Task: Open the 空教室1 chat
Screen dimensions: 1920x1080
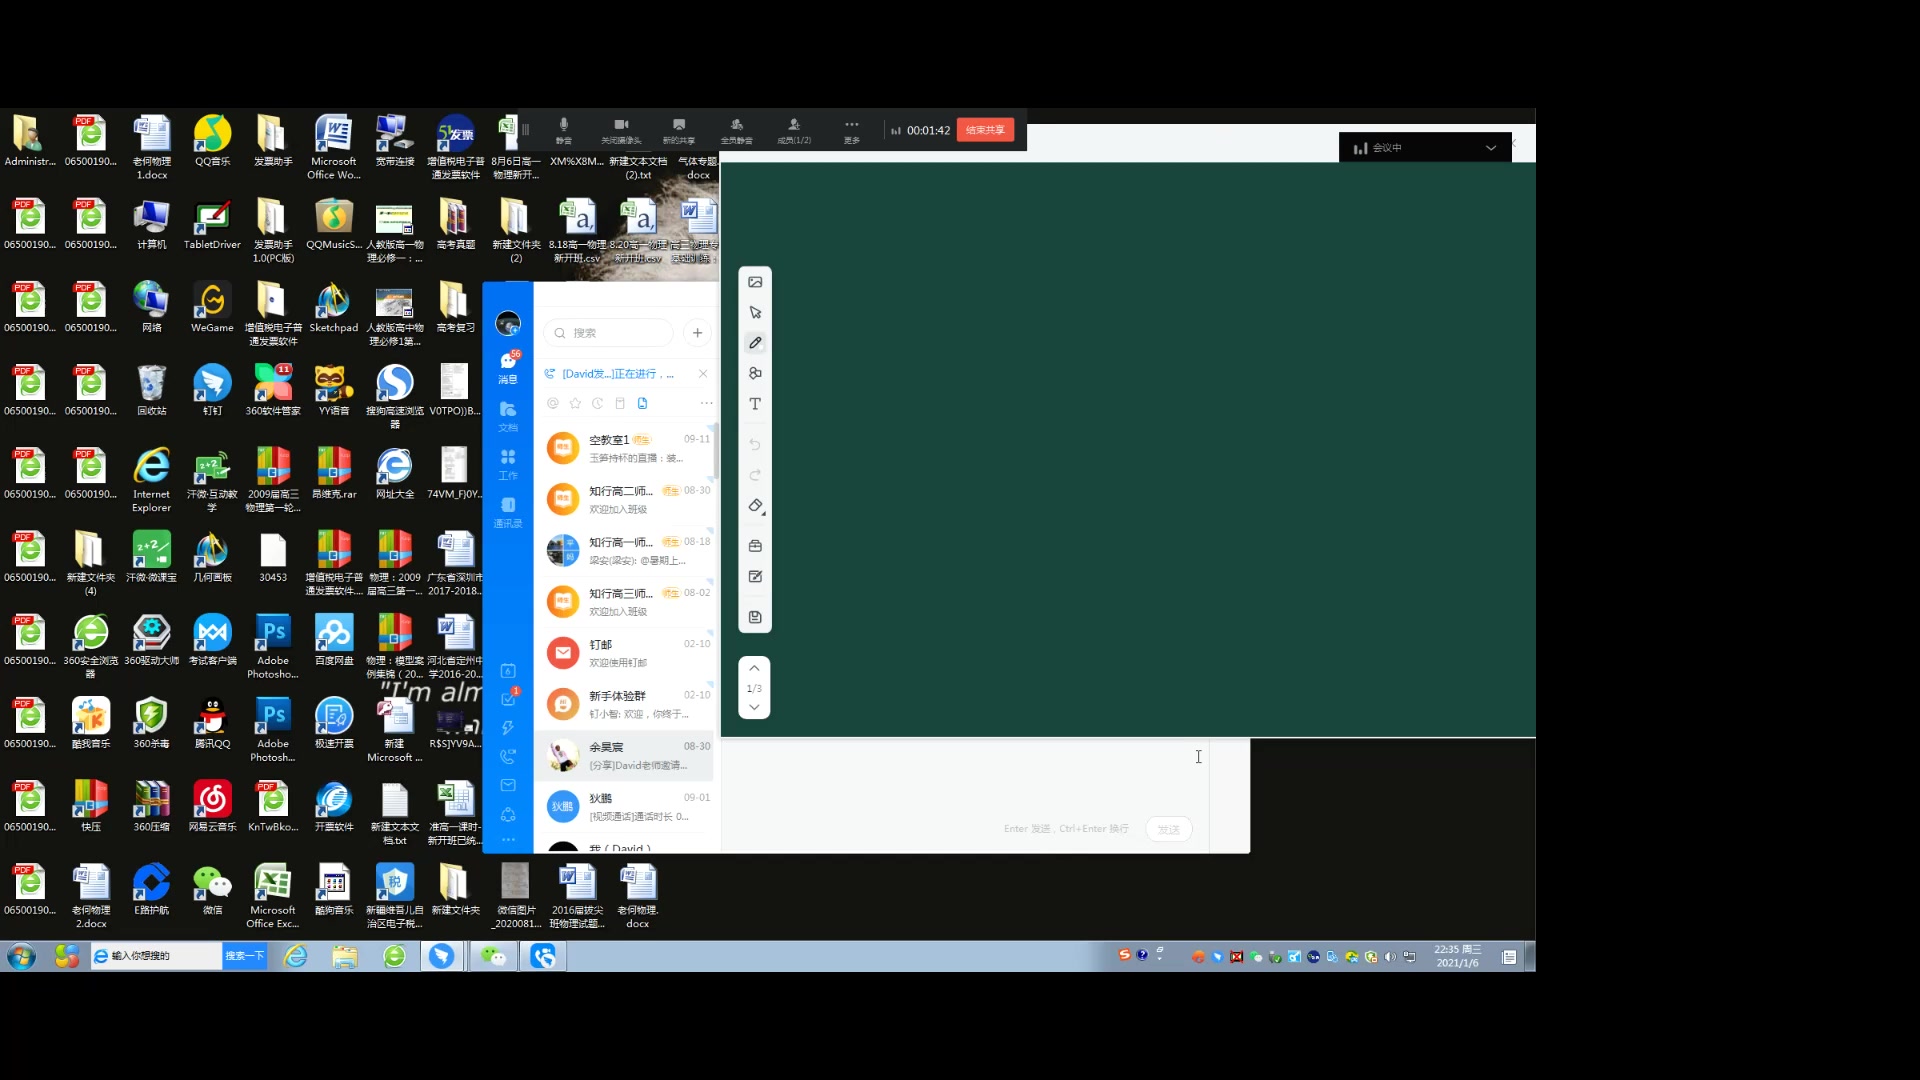Action: pos(626,448)
